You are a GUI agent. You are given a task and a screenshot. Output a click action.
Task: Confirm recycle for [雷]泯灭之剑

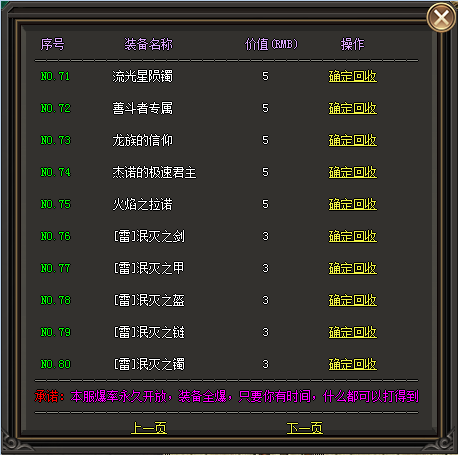point(353,236)
